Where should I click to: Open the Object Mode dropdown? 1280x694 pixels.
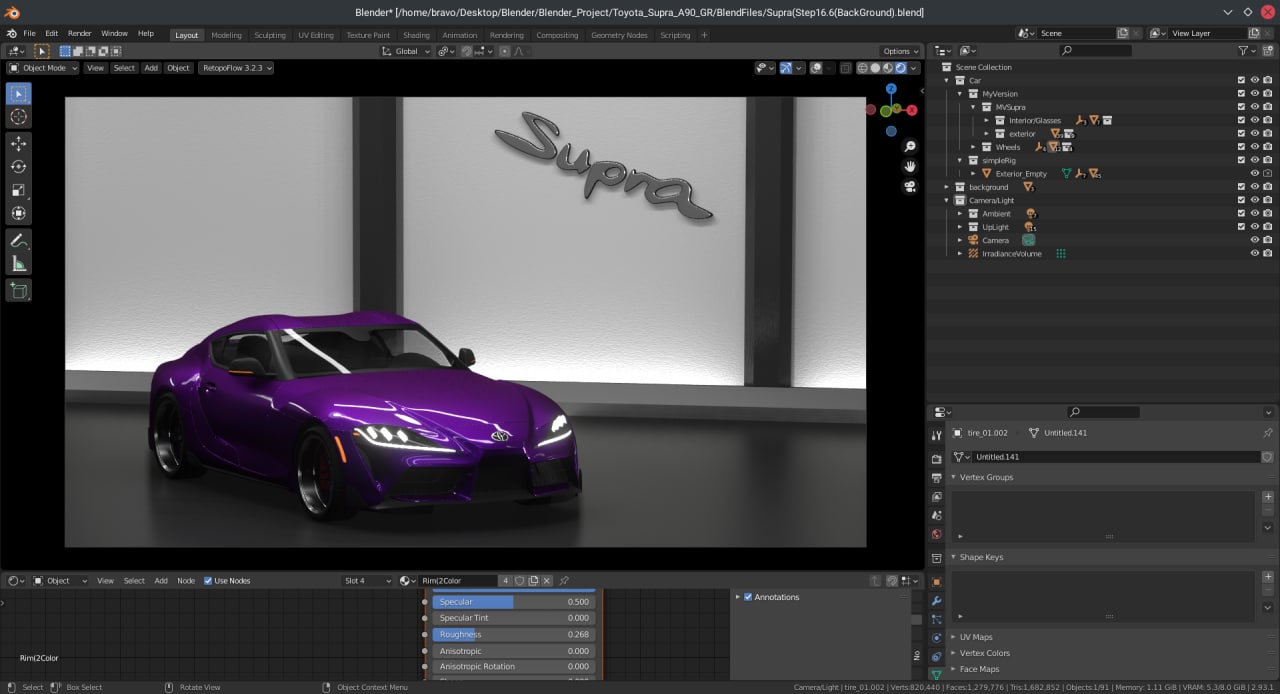tap(42, 68)
